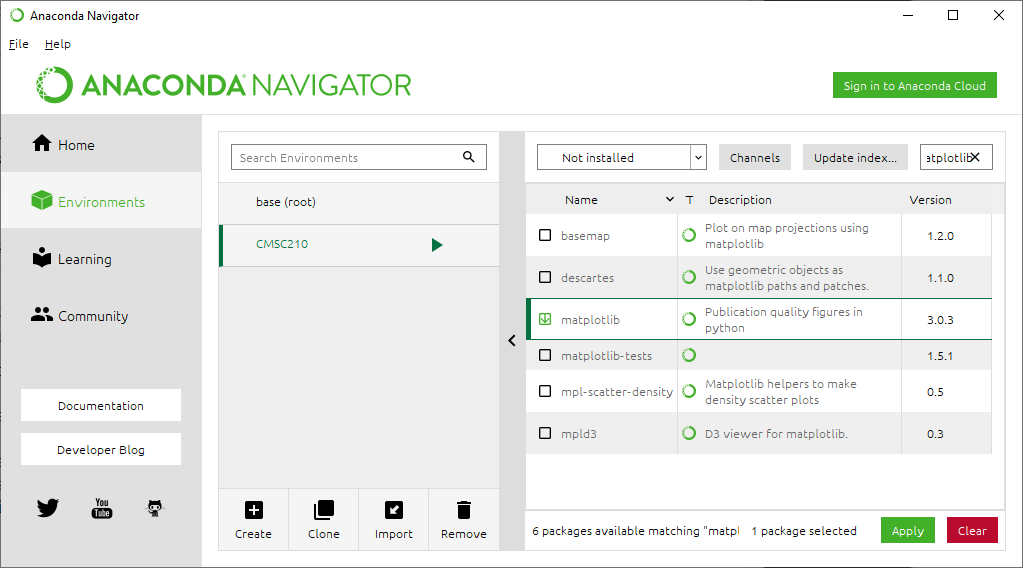
Task: Click the Channels button
Action: pos(755,157)
